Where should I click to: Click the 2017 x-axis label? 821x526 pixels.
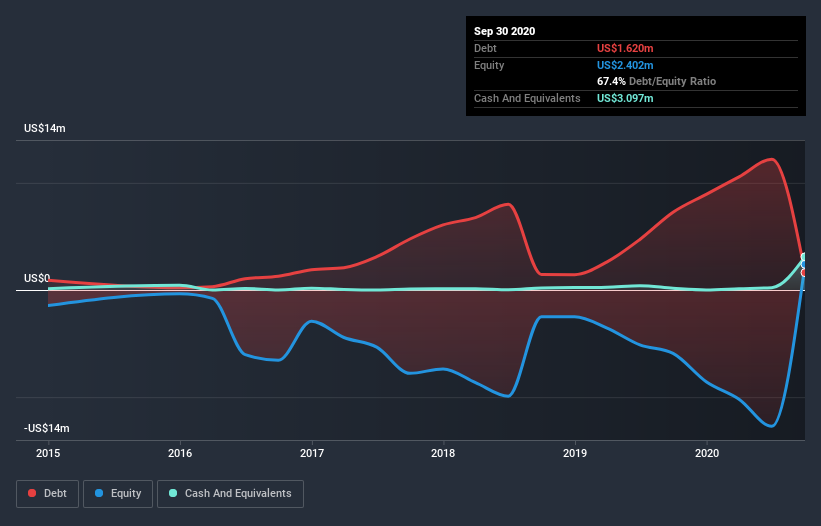312,453
